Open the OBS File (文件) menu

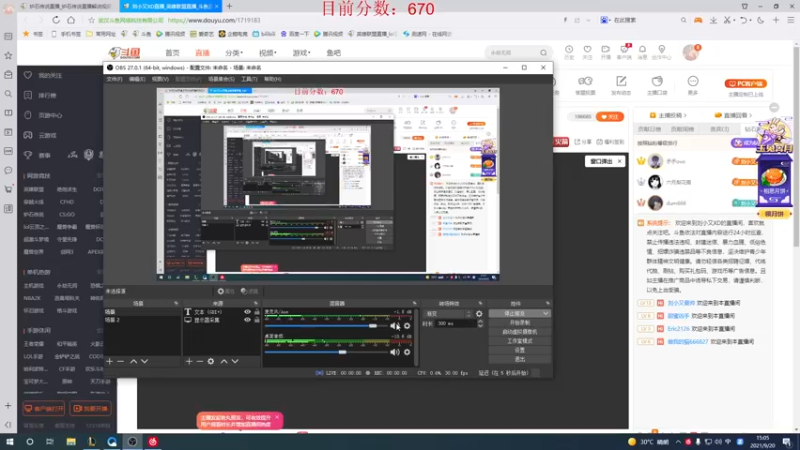pos(114,79)
